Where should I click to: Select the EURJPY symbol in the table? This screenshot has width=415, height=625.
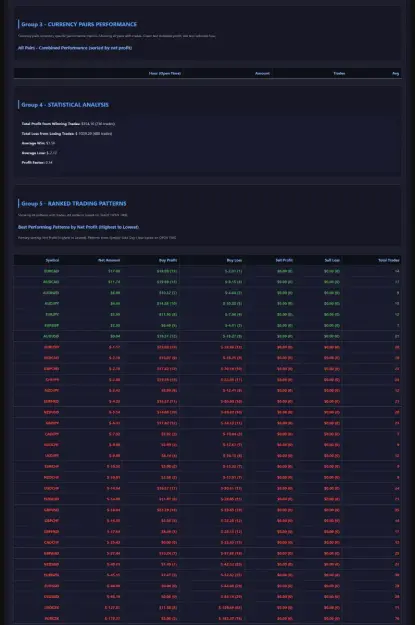[52, 314]
